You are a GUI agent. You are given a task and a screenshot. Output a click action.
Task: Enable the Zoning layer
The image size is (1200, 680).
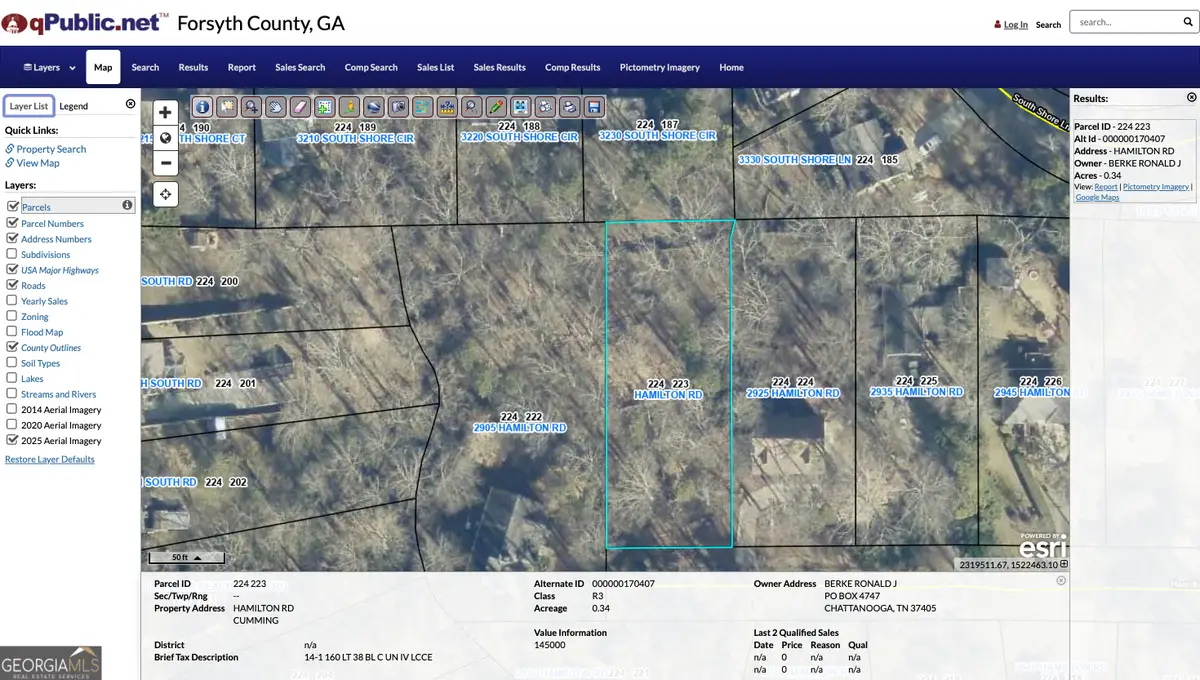click(9, 316)
